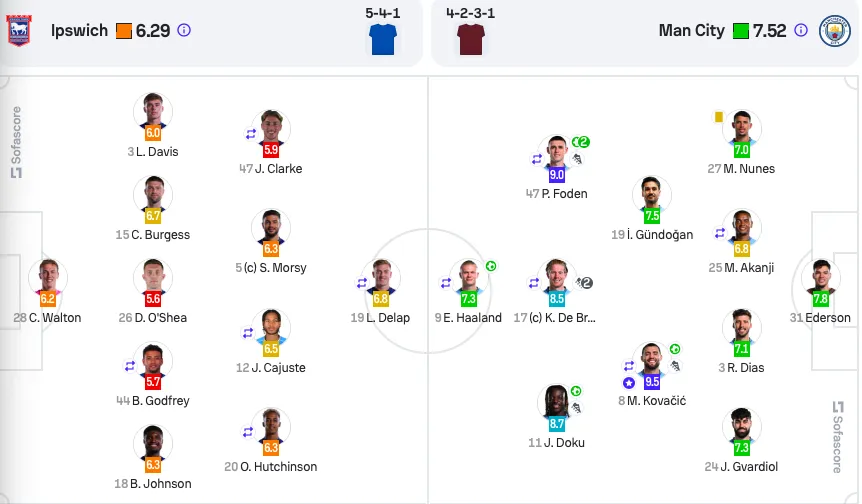Click the substitution icon beside L. Delap
This screenshot has height=504, width=862.
362,283
